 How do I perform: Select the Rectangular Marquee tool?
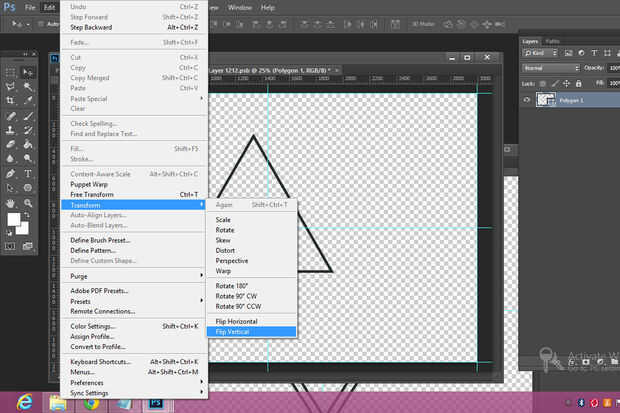(x=10, y=72)
